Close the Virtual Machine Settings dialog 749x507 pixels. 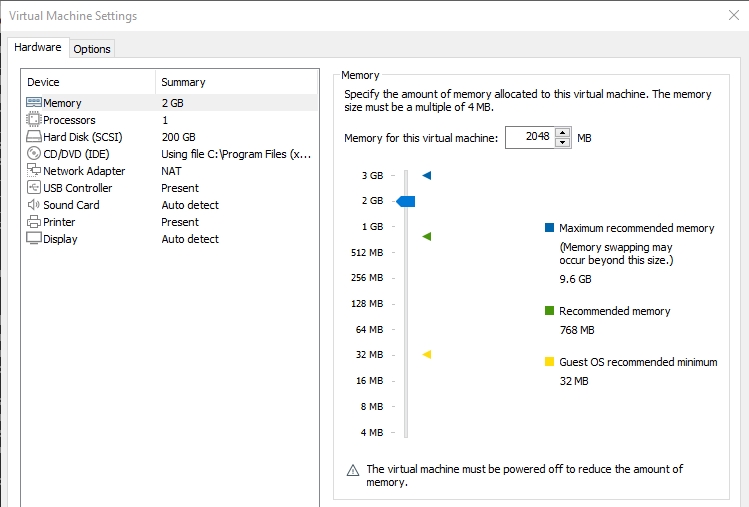click(x=733, y=16)
